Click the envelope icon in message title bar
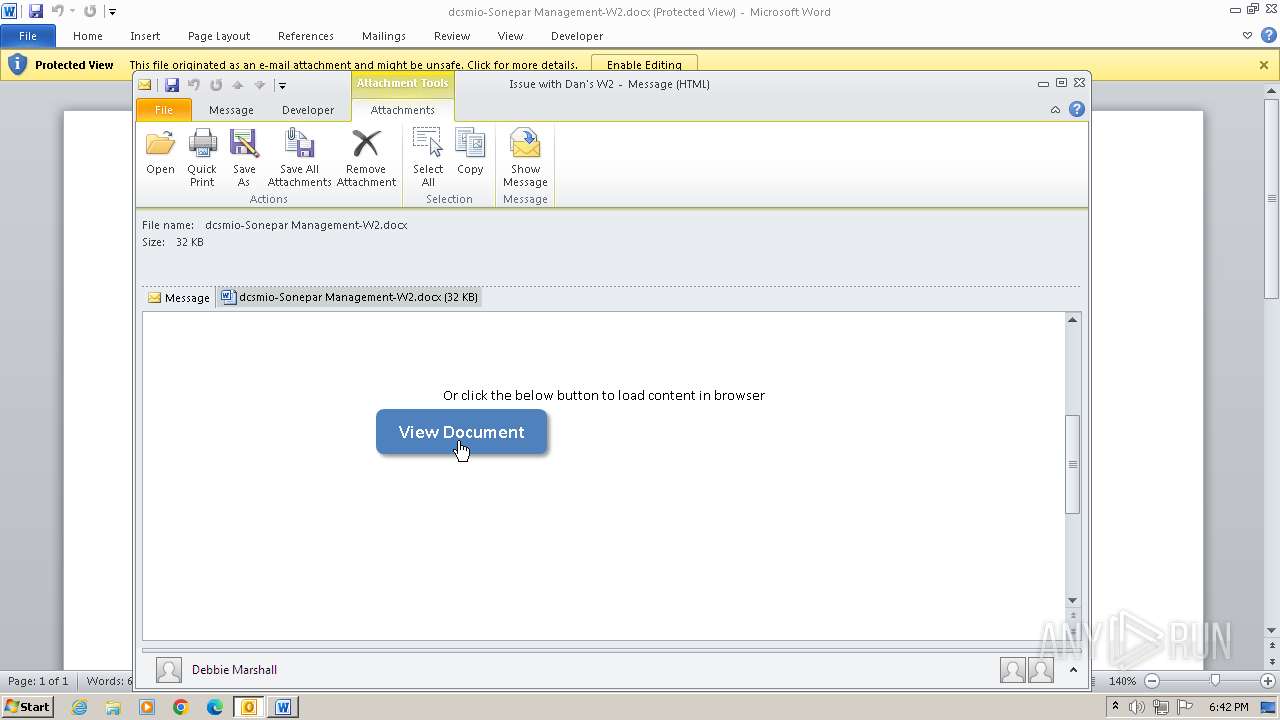1280x720 pixels. [145, 85]
